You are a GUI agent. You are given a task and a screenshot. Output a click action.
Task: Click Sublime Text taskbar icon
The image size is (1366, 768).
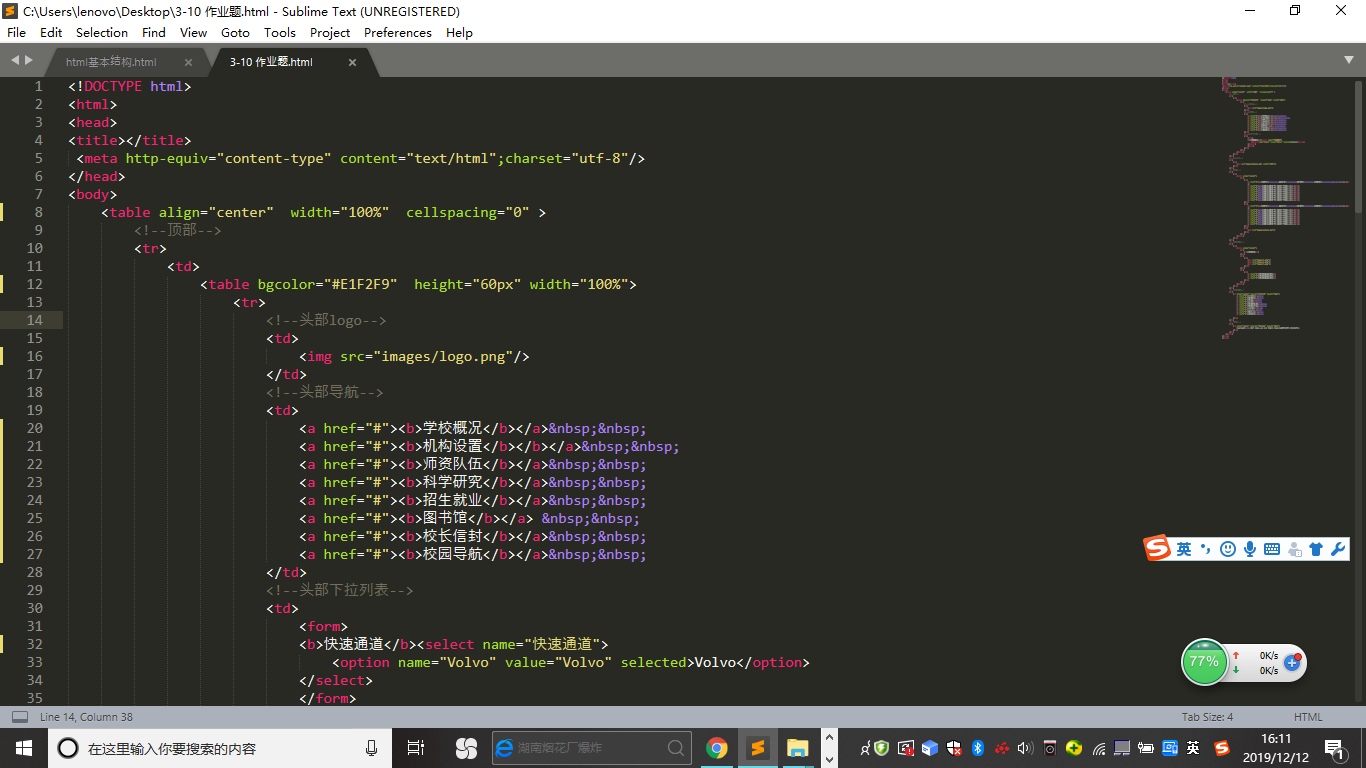(757, 748)
